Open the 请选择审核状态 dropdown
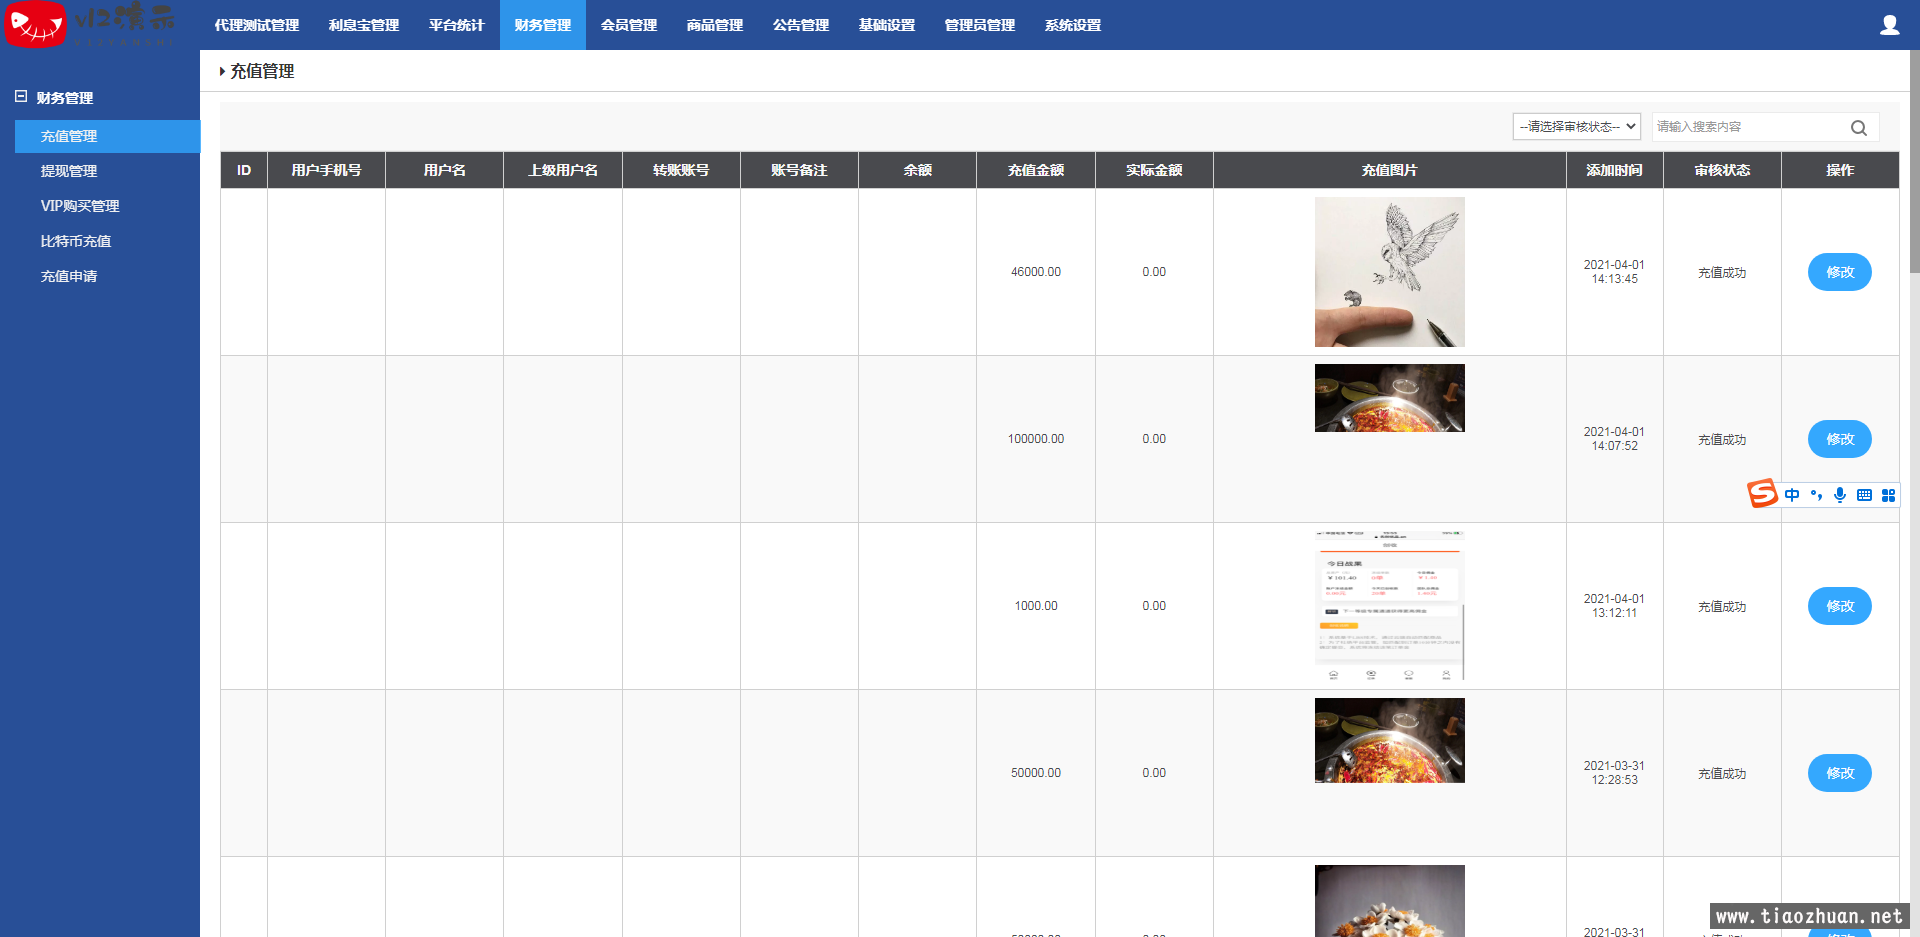The height and width of the screenshot is (937, 1920). coord(1577,126)
